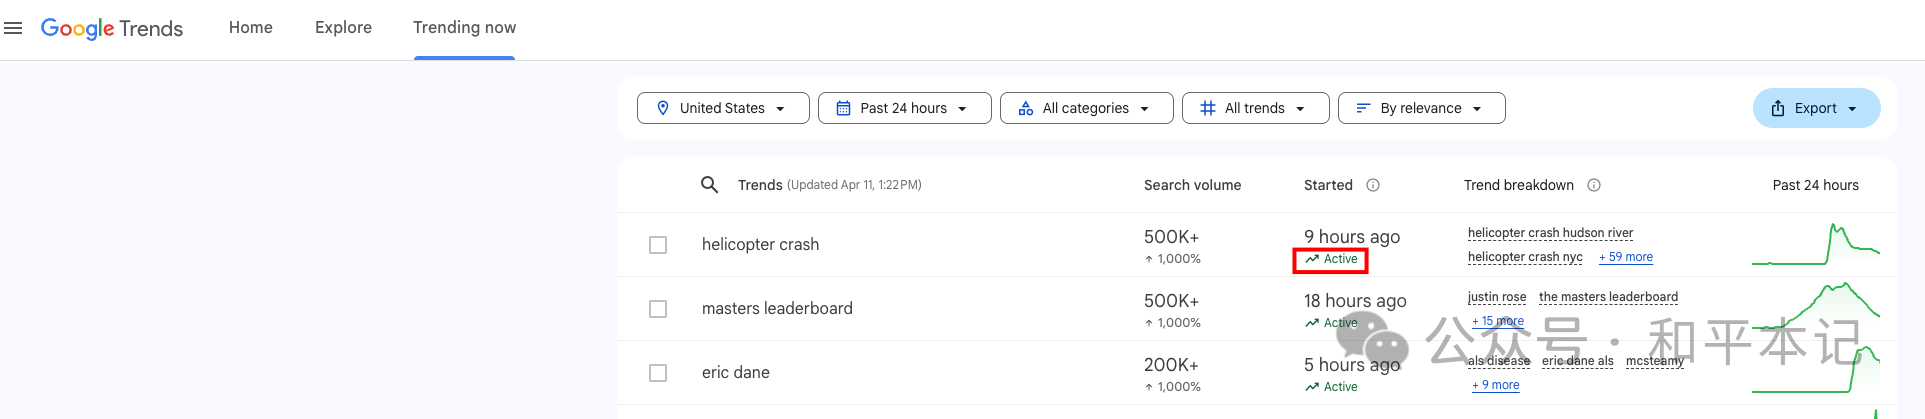Open the hamburger main menu
Screen dimensions: 1925x419
click(13, 28)
